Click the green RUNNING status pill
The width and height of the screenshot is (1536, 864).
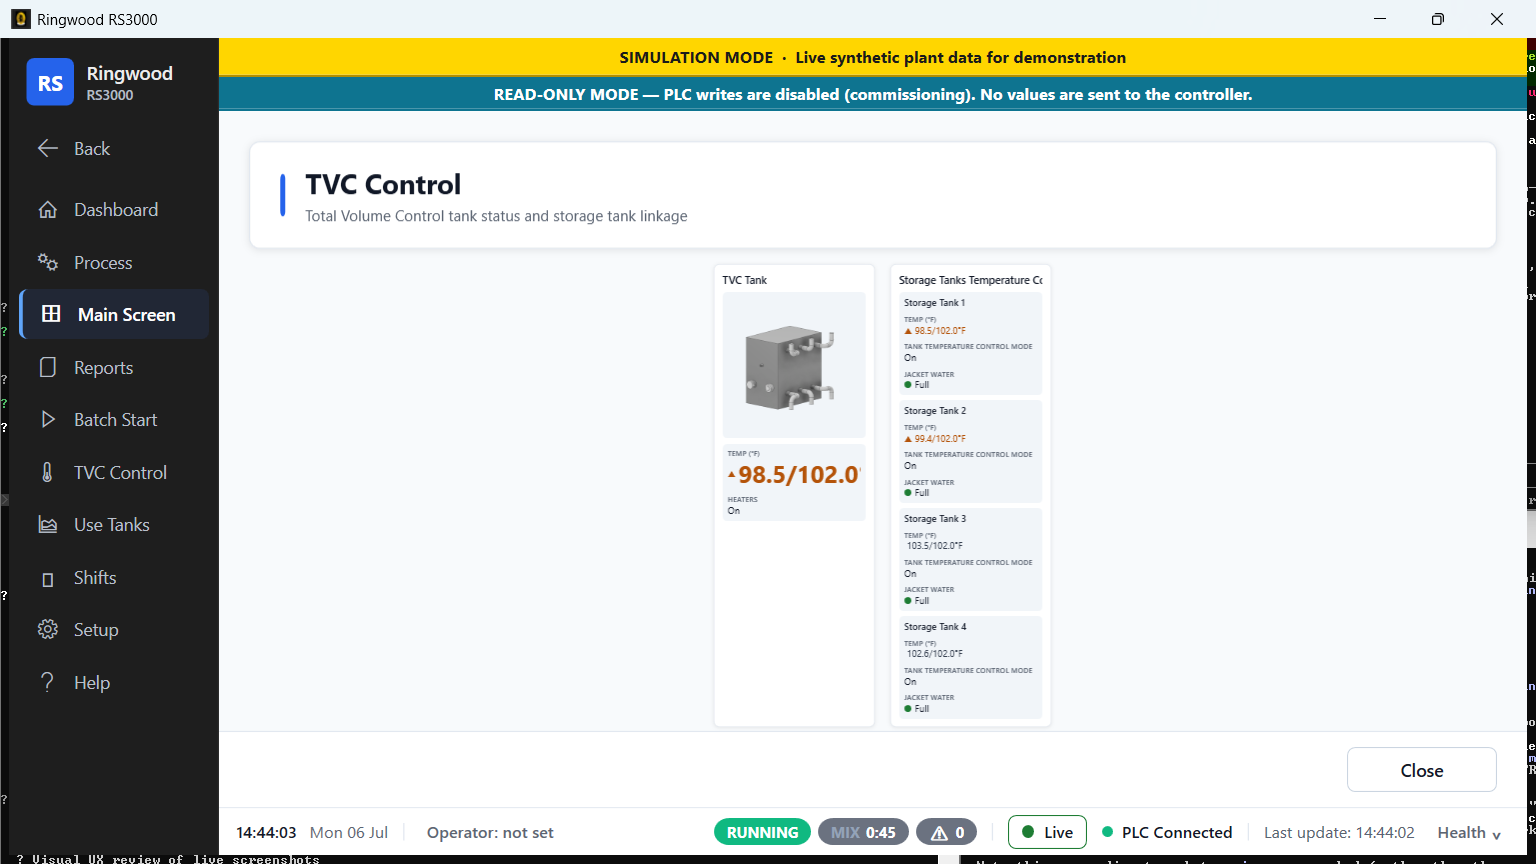(x=762, y=832)
